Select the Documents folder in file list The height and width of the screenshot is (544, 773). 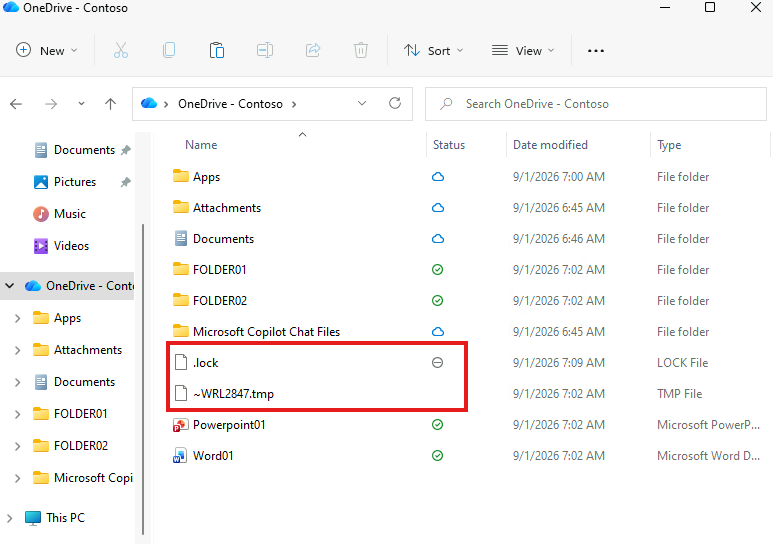[x=223, y=239]
